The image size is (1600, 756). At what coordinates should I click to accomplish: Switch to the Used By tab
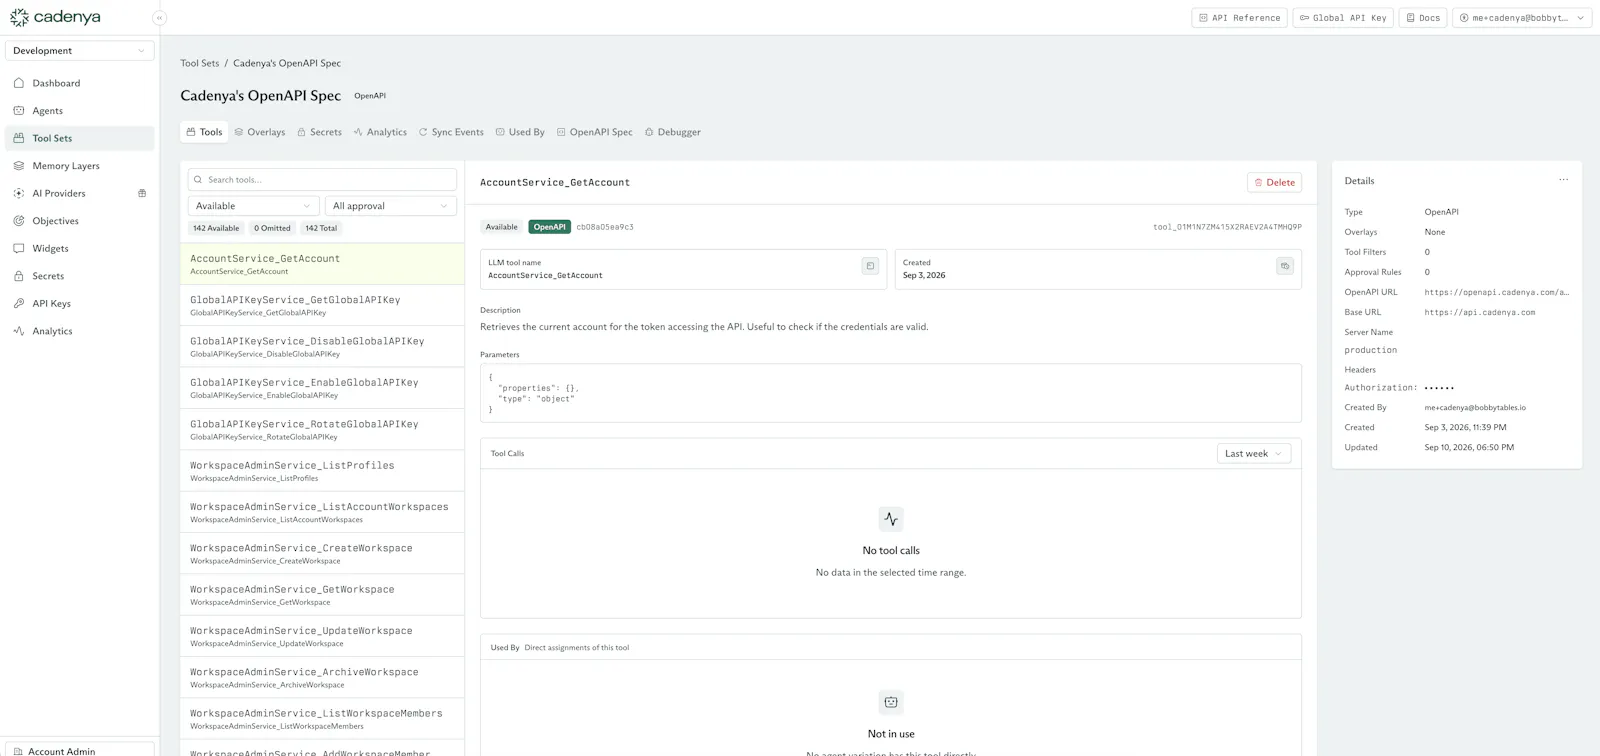pyautogui.click(x=520, y=132)
